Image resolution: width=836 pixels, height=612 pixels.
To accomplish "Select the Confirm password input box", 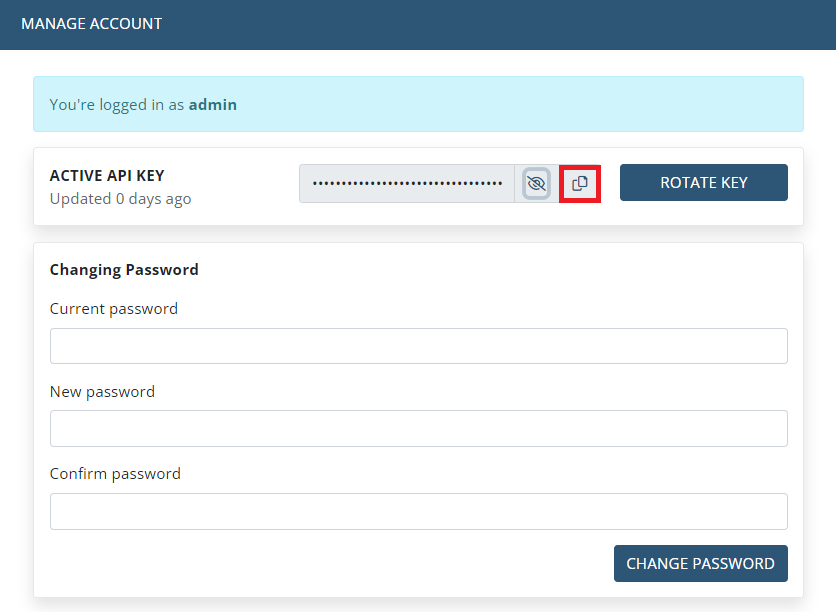I will (418, 511).
